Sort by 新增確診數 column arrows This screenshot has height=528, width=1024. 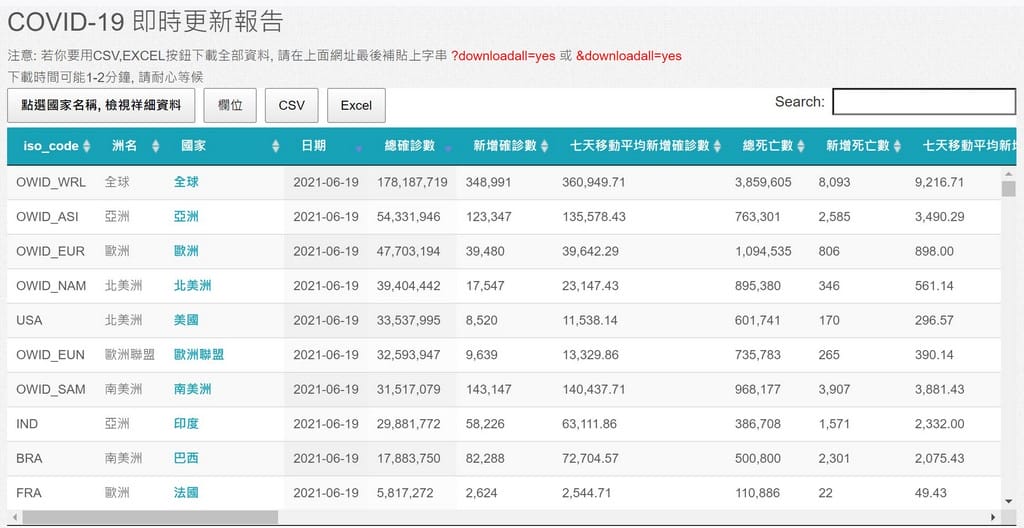click(x=545, y=146)
